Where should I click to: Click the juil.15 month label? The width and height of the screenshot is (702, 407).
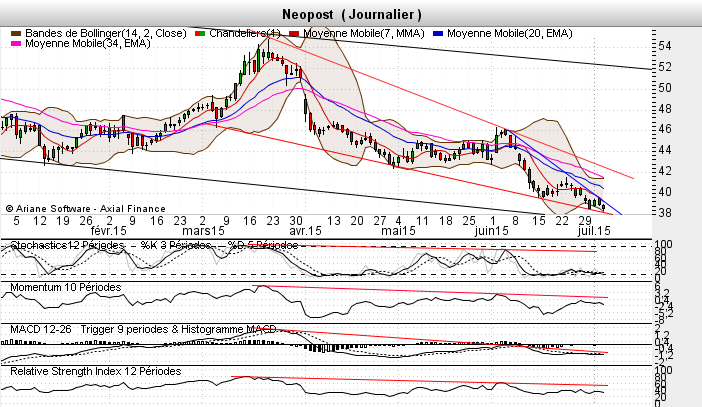point(594,231)
